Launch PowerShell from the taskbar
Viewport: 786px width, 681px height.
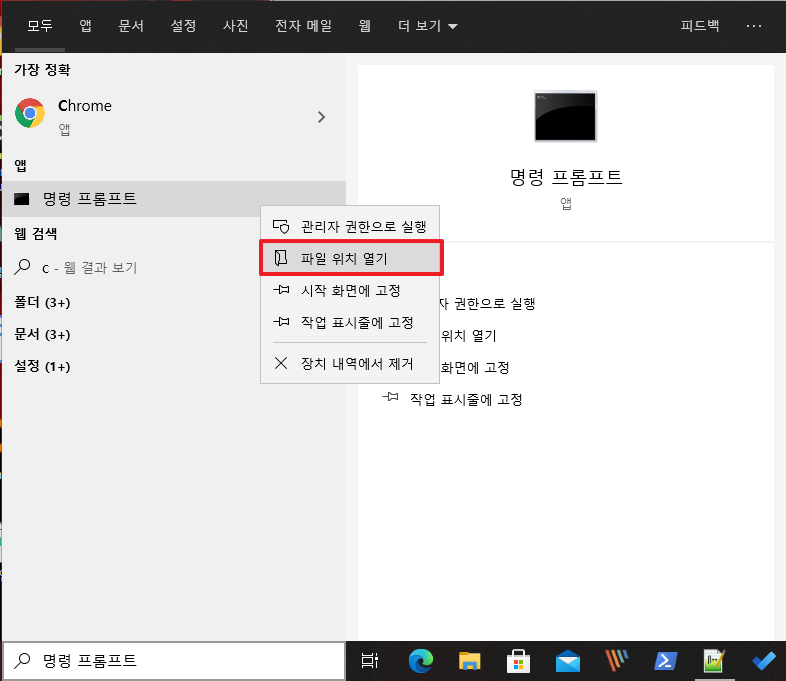coord(666,661)
